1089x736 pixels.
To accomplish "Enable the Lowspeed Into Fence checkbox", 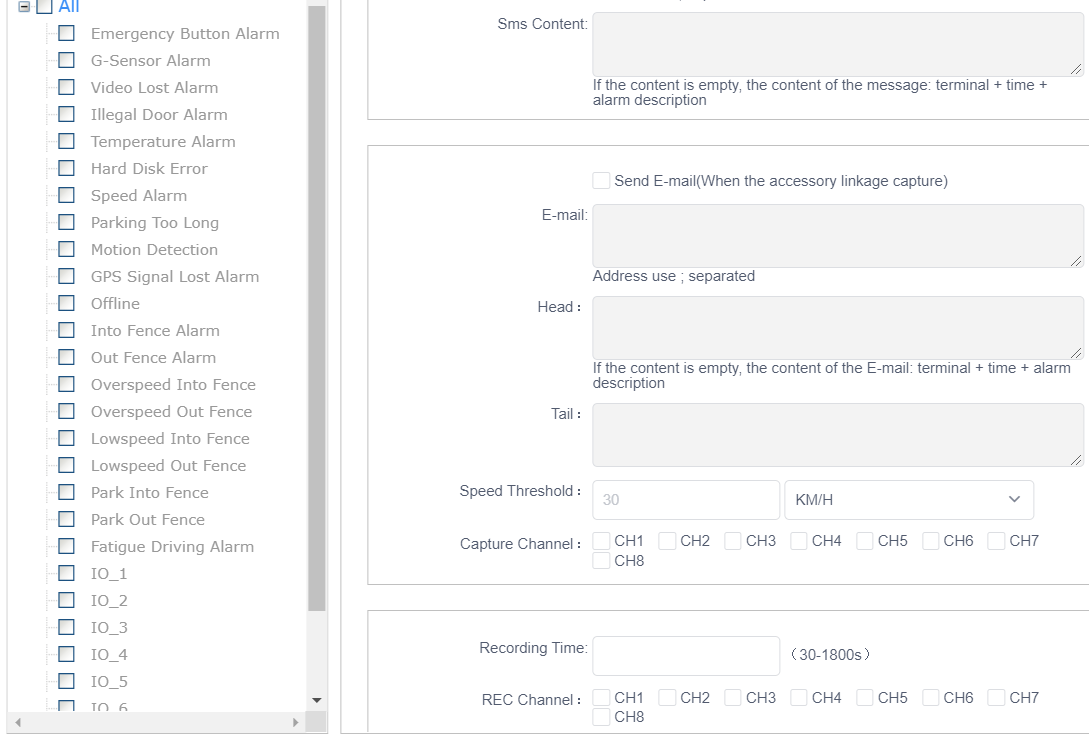I will pyautogui.click(x=67, y=438).
